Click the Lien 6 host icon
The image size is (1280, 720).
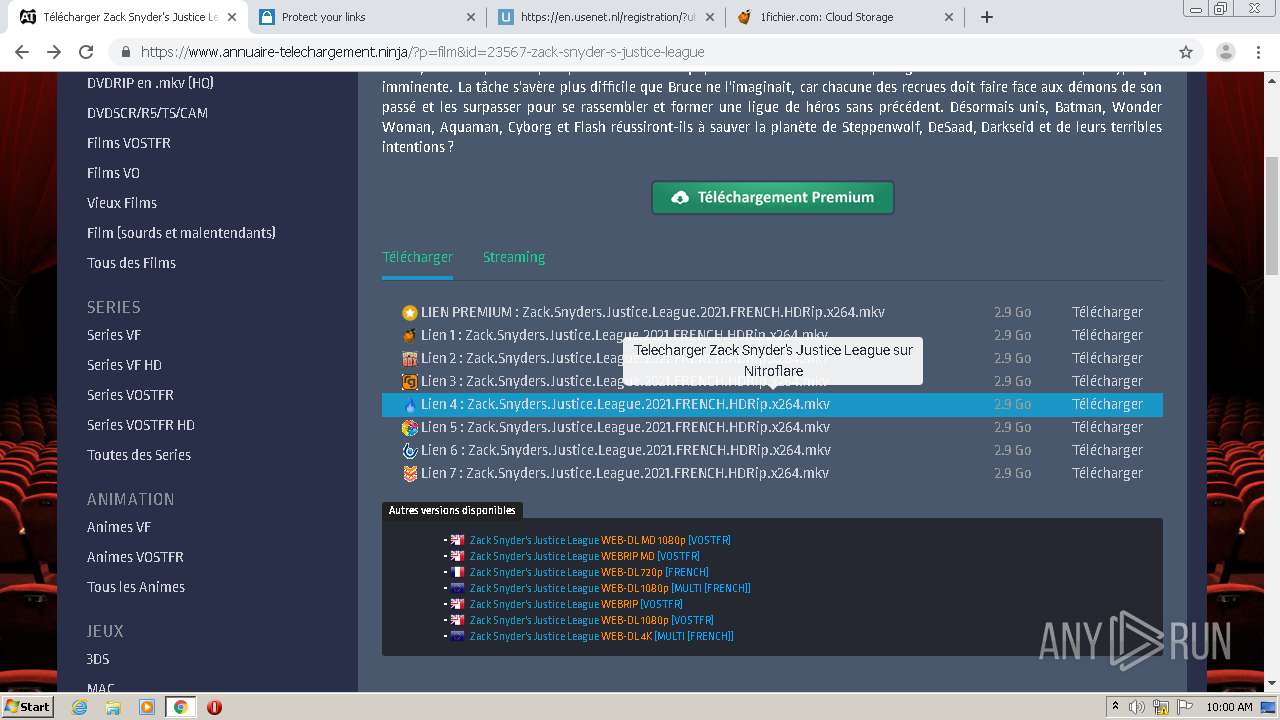(409, 451)
